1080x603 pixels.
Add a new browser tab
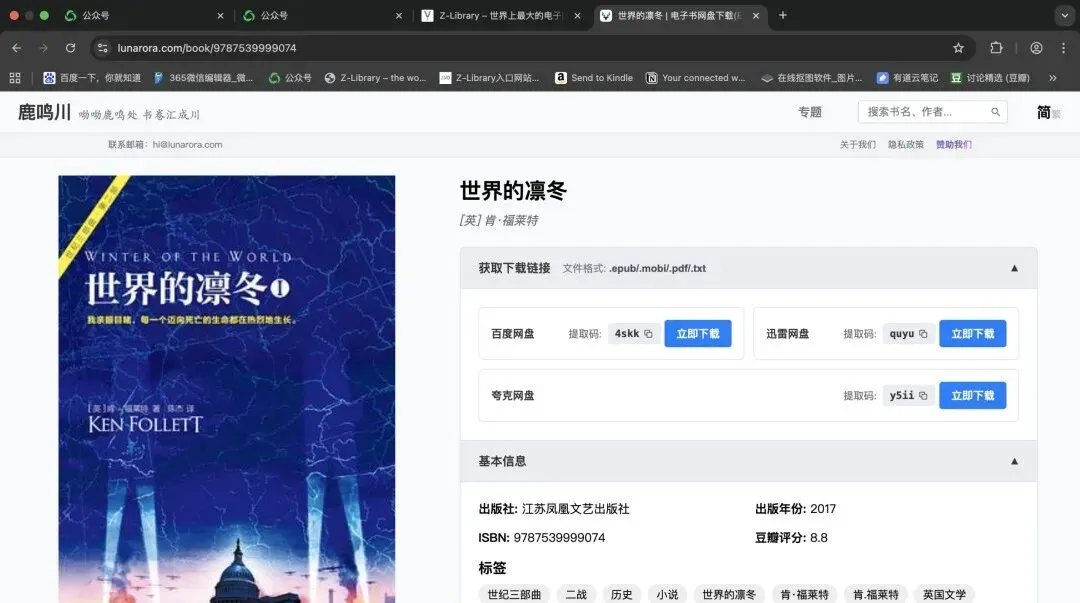tap(782, 15)
